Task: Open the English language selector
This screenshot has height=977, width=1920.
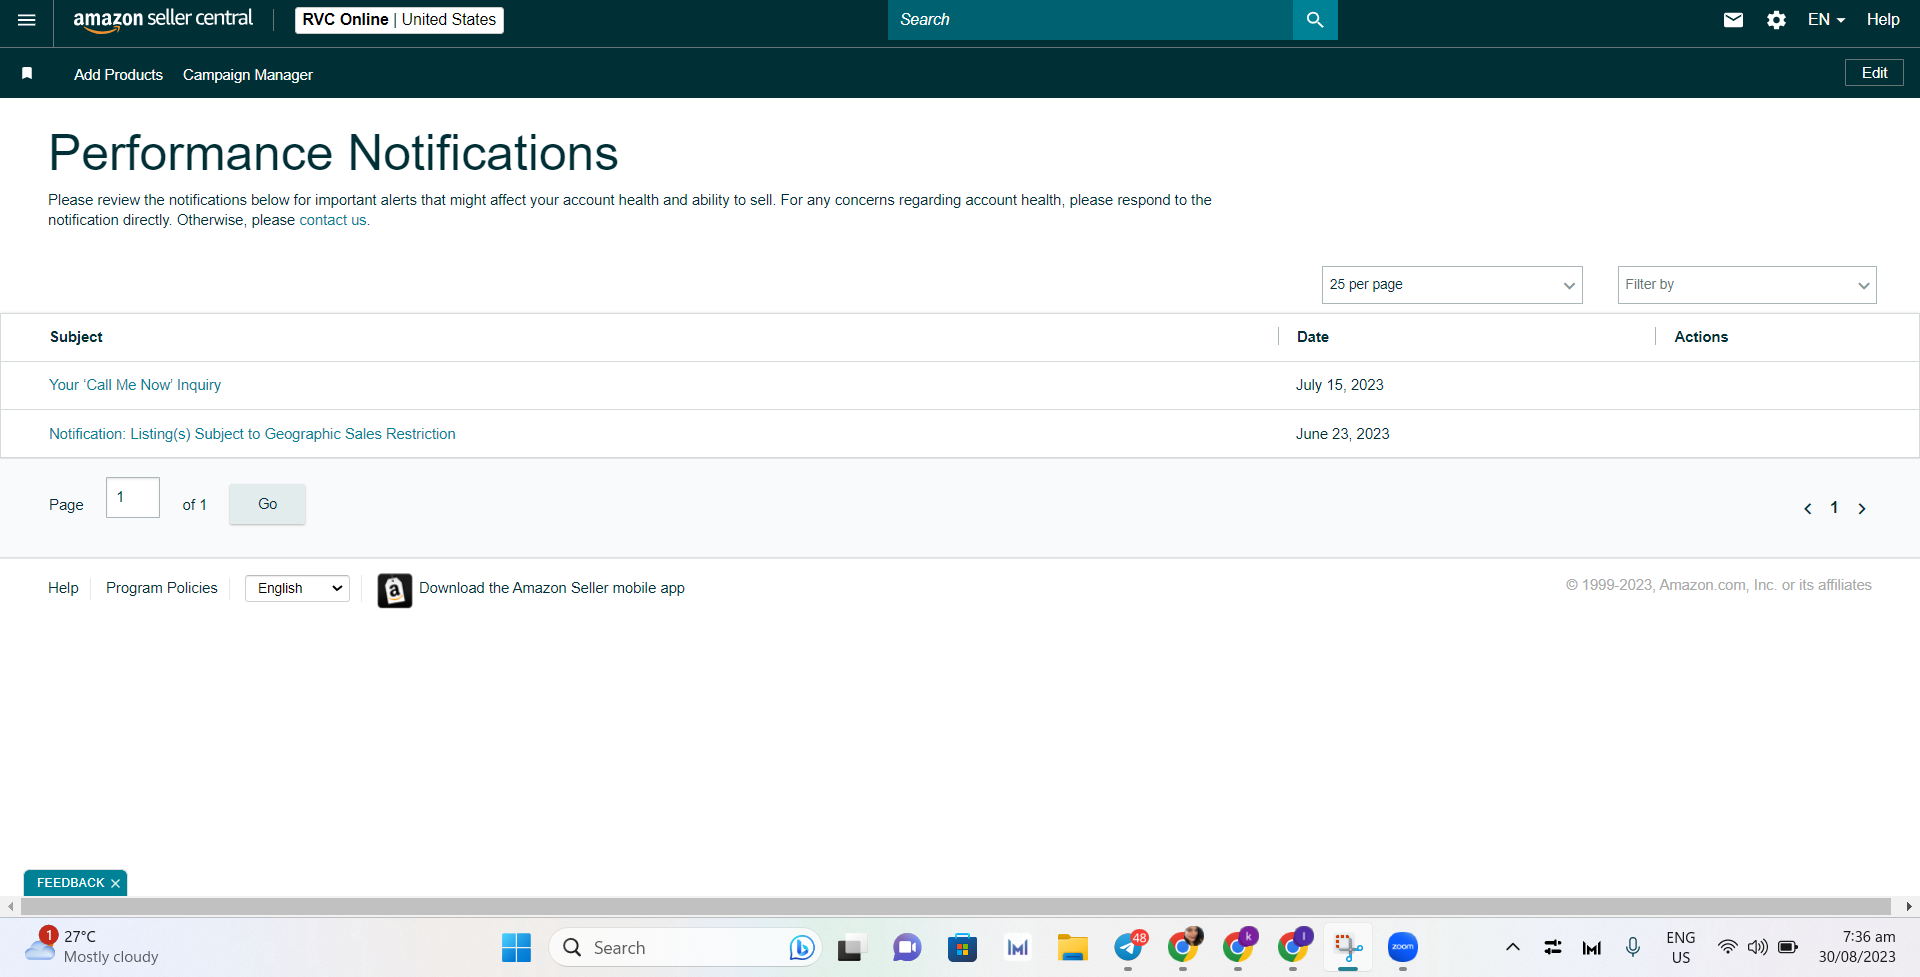Action: tap(297, 588)
